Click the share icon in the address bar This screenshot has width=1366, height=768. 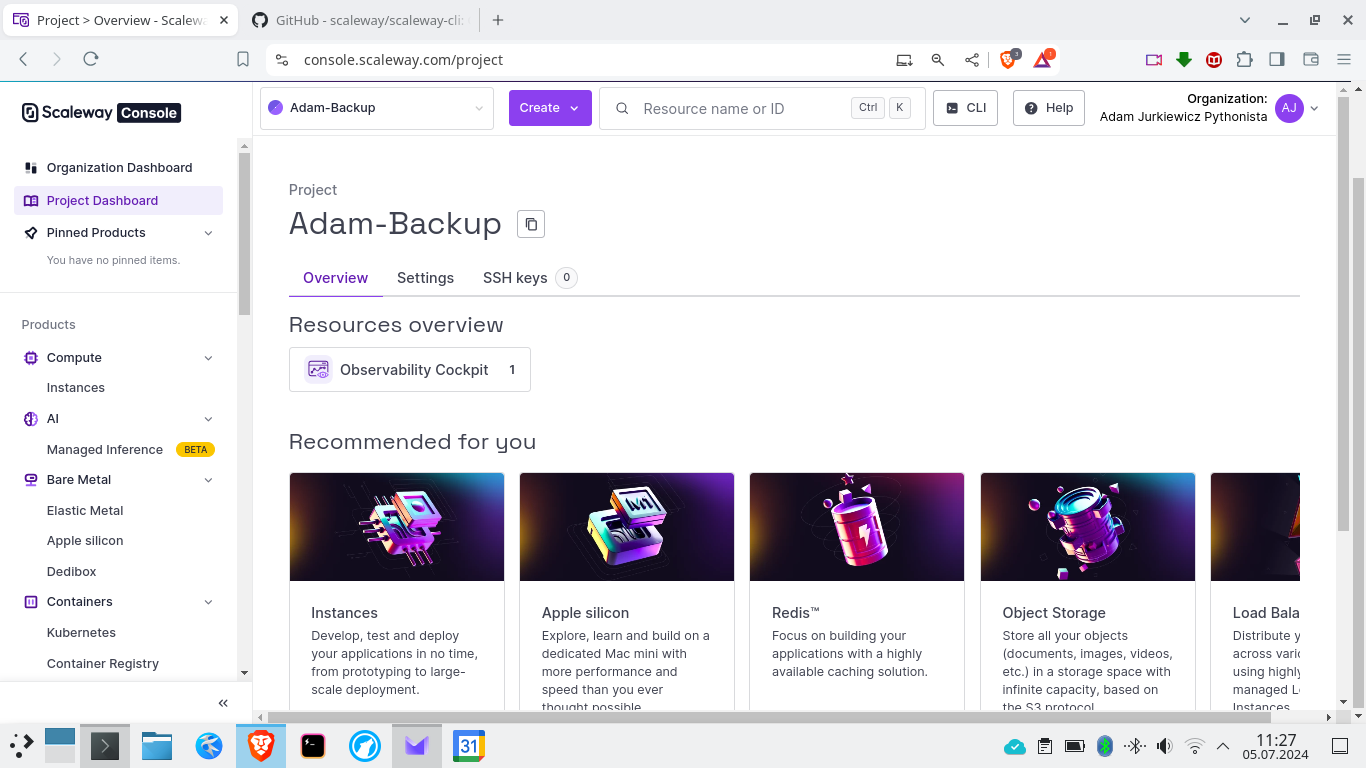[972, 60]
